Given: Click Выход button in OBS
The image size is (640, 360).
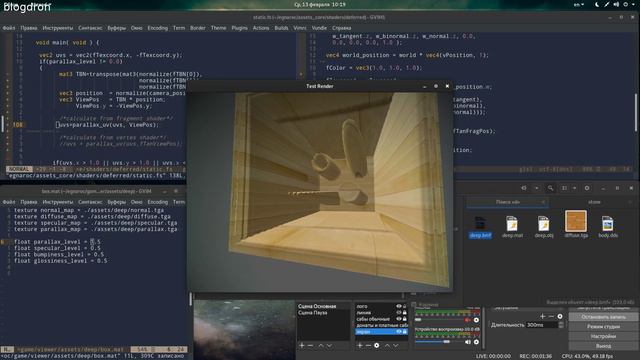Looking at the screenshot, I should 603,346.
